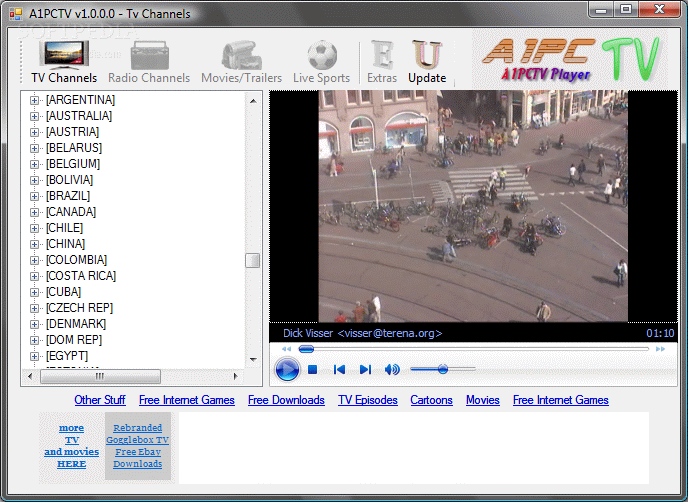The height and width of the screenshot is (502, 688).
Task: Play the stream with the round play button
Action: tap(287, 369)
